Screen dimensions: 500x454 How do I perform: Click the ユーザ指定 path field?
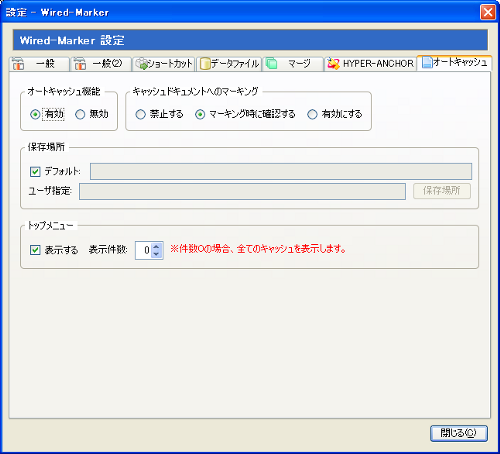[242, 191]
